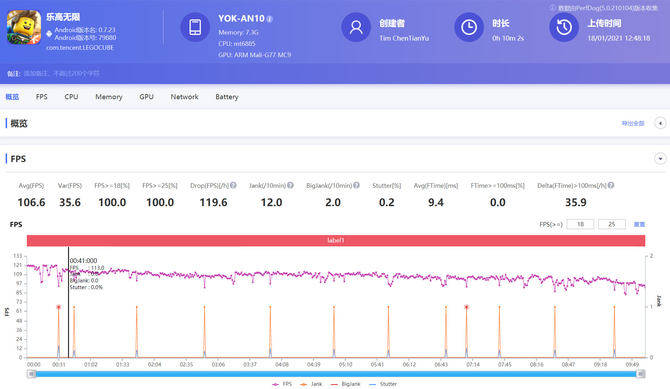Click the remarks note input field
This screenshot has height=389, width=670.
62,74
